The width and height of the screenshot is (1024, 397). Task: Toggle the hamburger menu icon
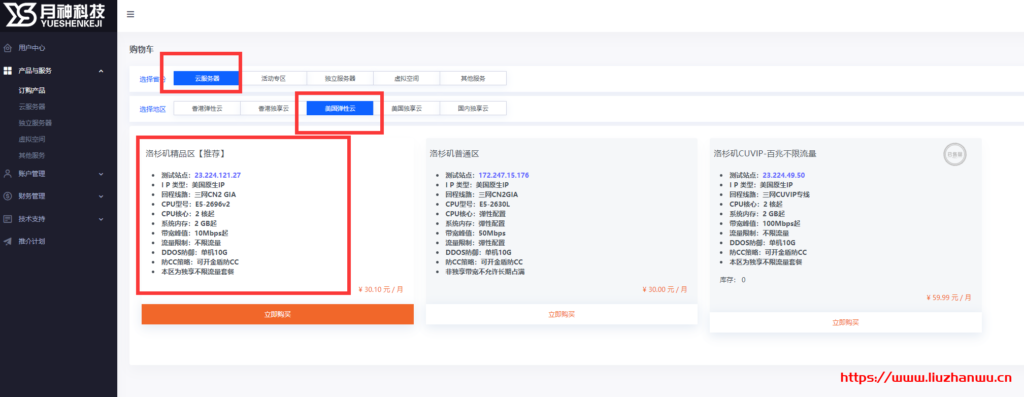coord(131,14)
